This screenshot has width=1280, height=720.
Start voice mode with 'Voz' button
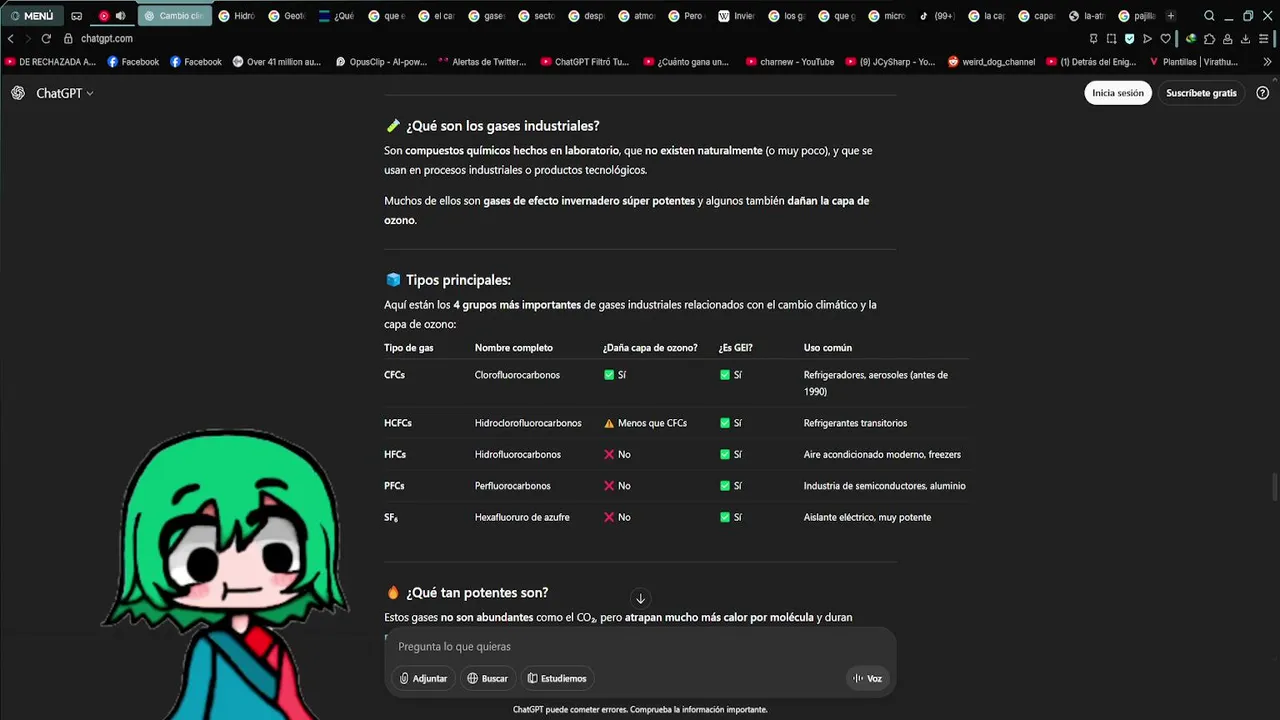(867, 678)
